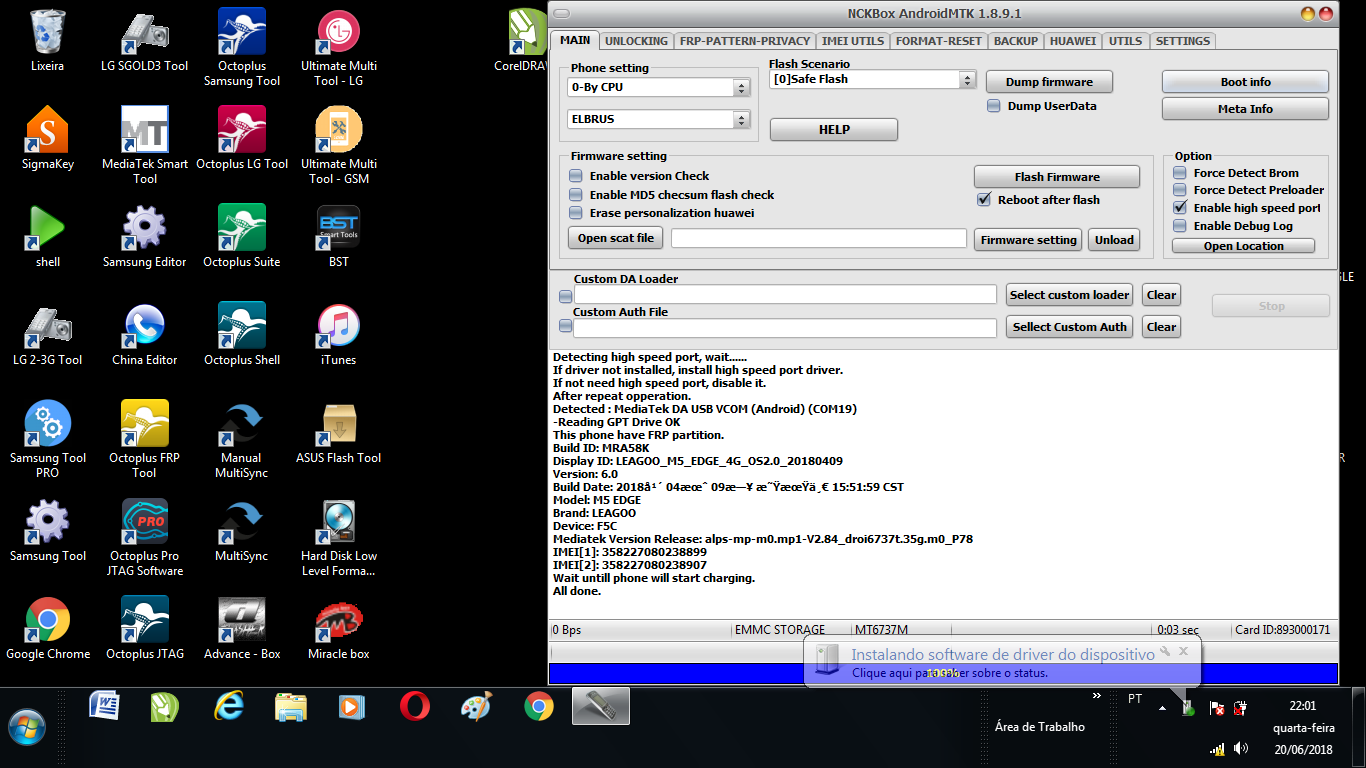Tick Dump UserData checkbox
The image size is (1366, 768).
(x=994, y=106)
